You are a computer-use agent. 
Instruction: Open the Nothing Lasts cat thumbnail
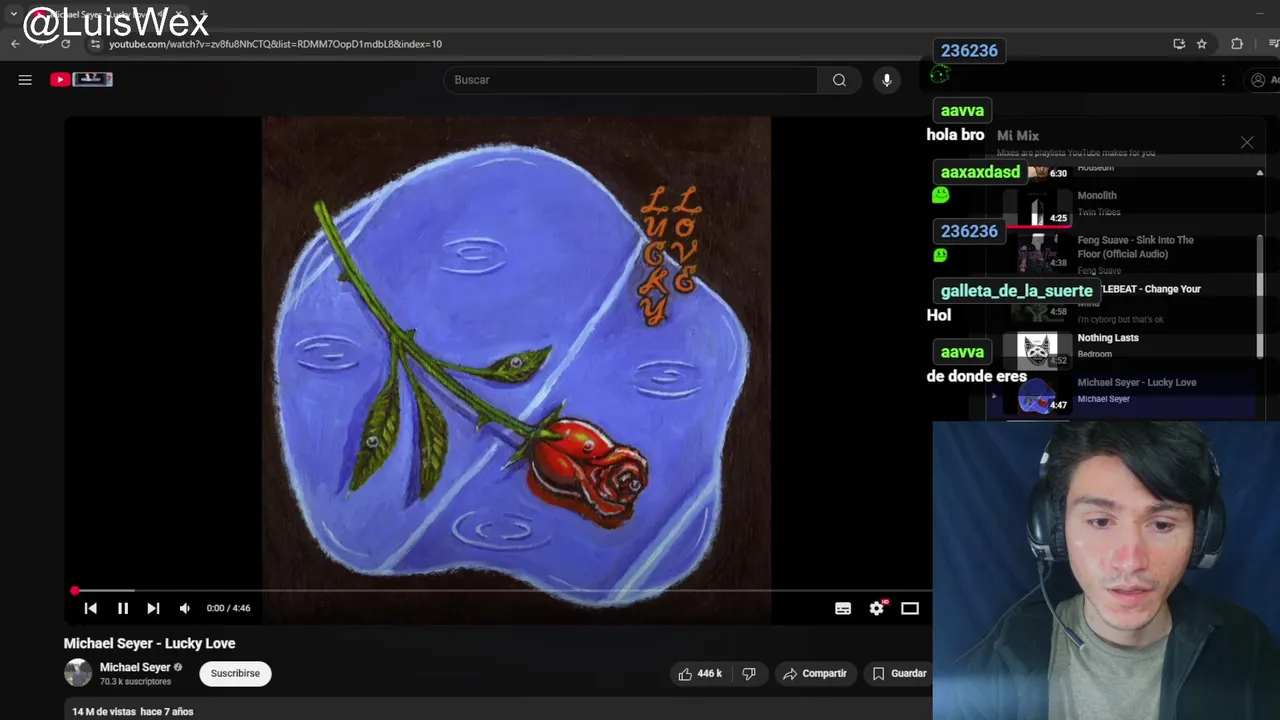(x=1037, y=350)
